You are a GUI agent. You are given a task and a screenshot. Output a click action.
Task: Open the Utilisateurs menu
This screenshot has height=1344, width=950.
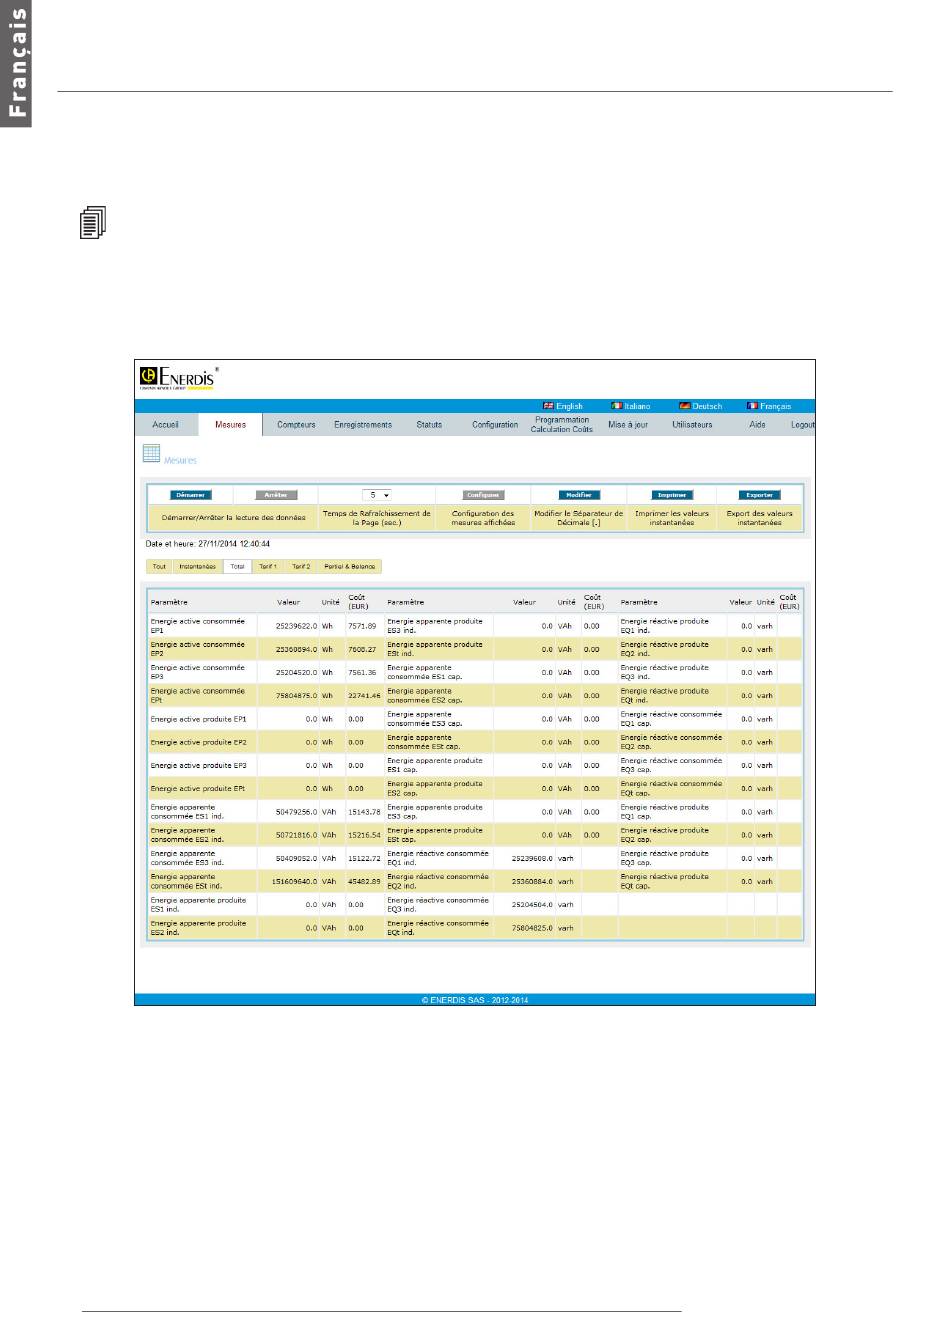pyautogui.click(x=692, y=425)
